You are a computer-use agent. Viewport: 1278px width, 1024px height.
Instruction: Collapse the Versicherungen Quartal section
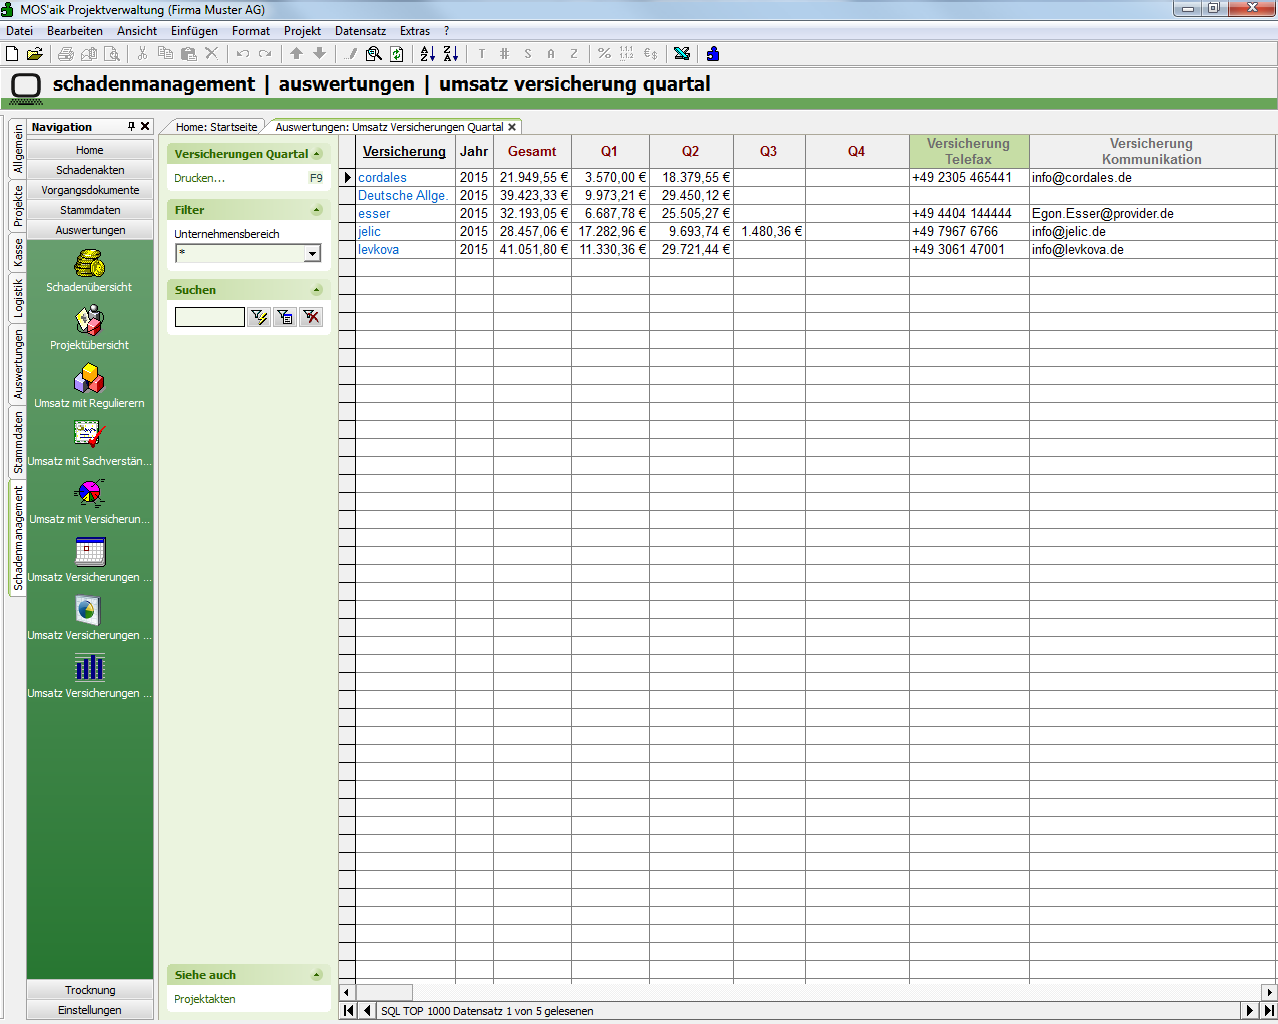pos(317,154)
